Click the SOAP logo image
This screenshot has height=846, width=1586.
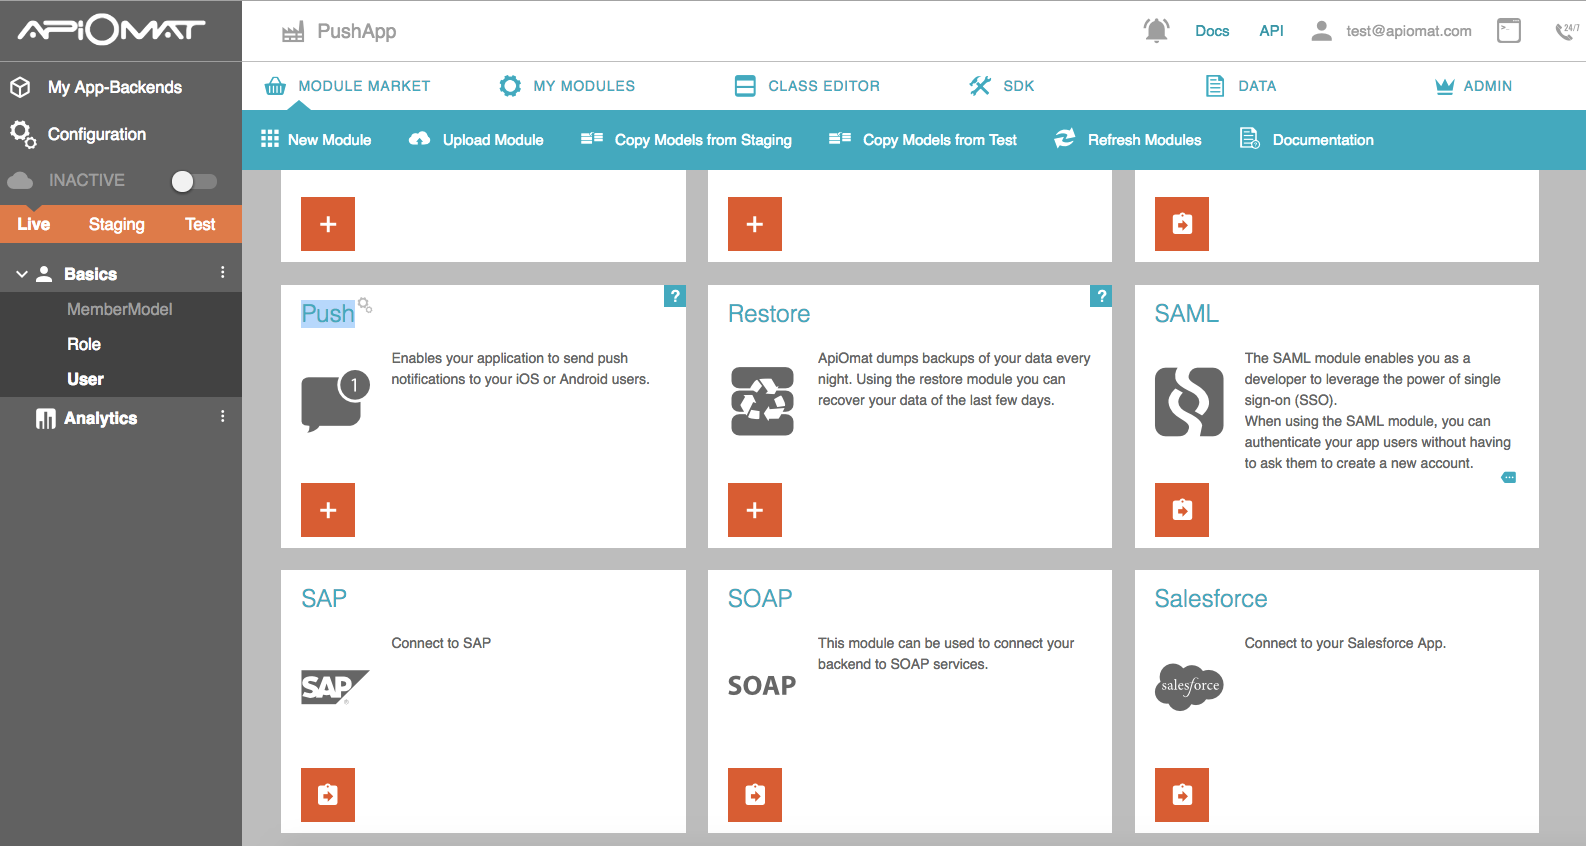(762, 686)
